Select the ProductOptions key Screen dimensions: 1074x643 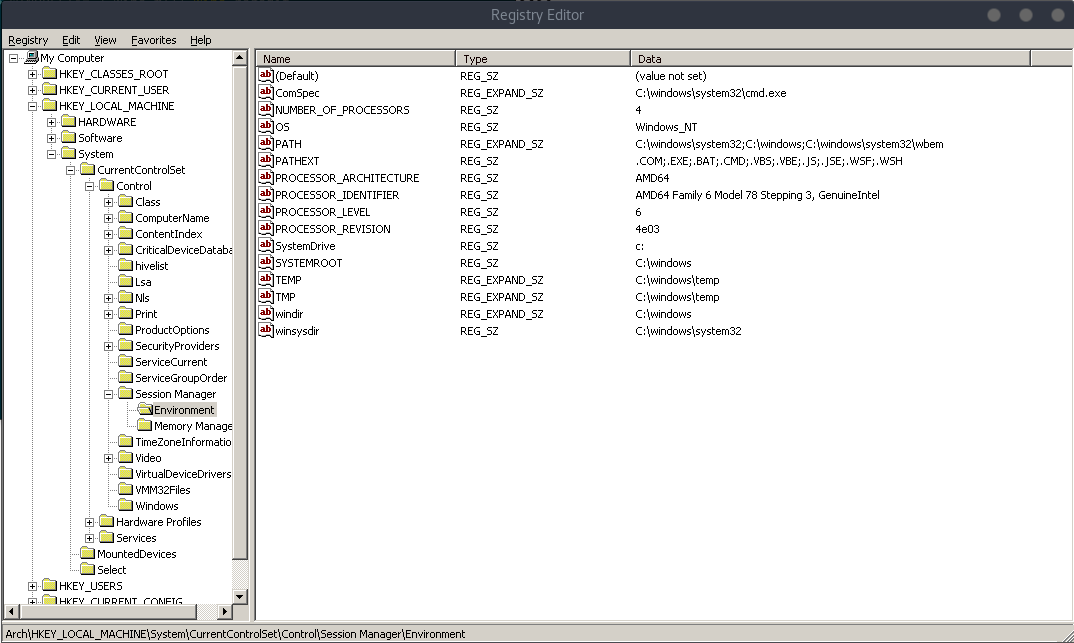click(x=172, y=330)
